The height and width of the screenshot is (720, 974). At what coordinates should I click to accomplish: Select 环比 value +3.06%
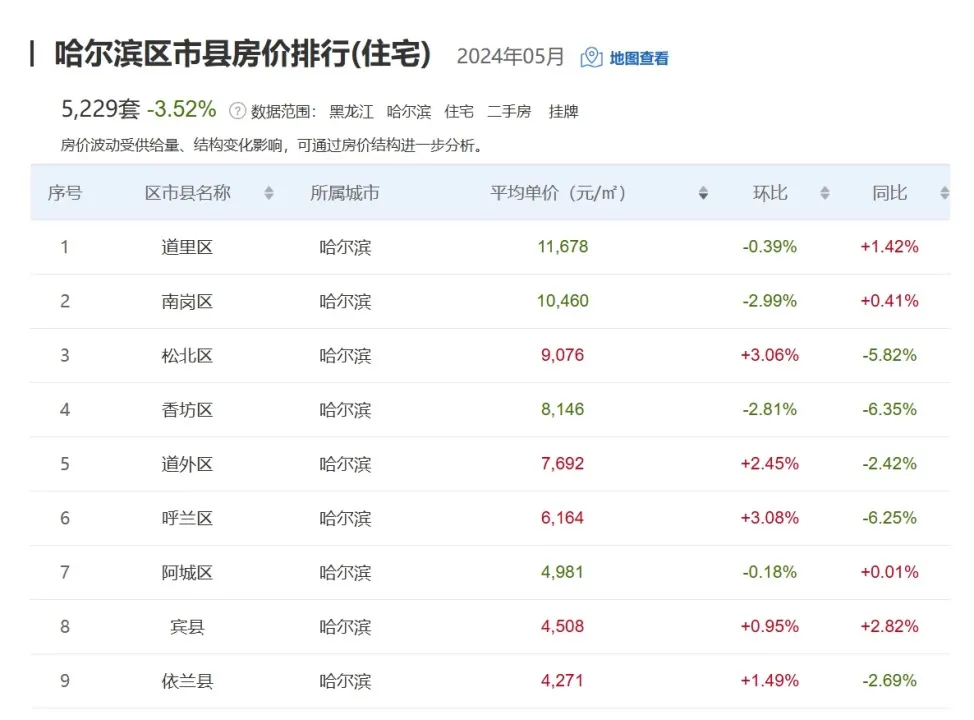pos(770,355)
